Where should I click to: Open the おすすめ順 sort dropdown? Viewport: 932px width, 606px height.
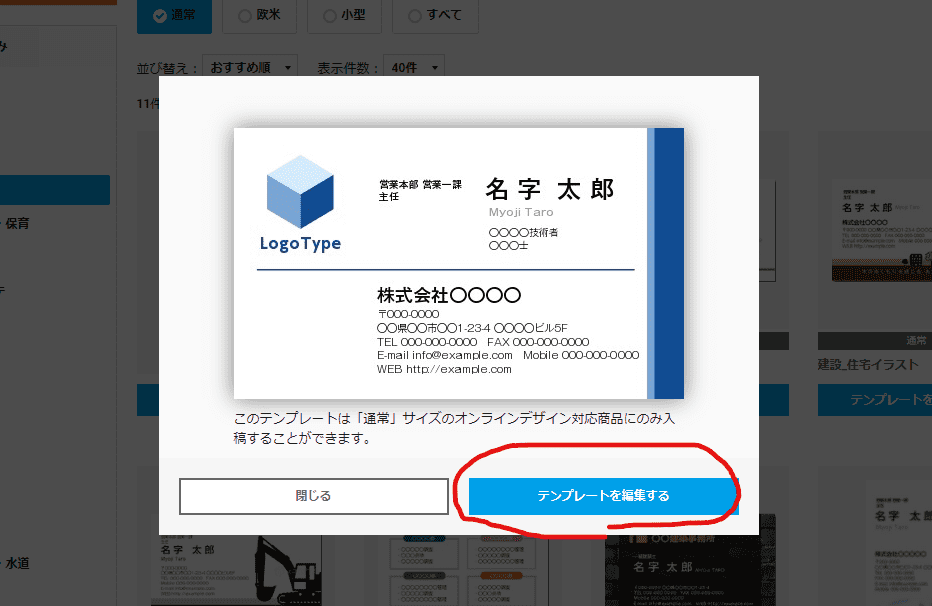click(x=250, y=68)
